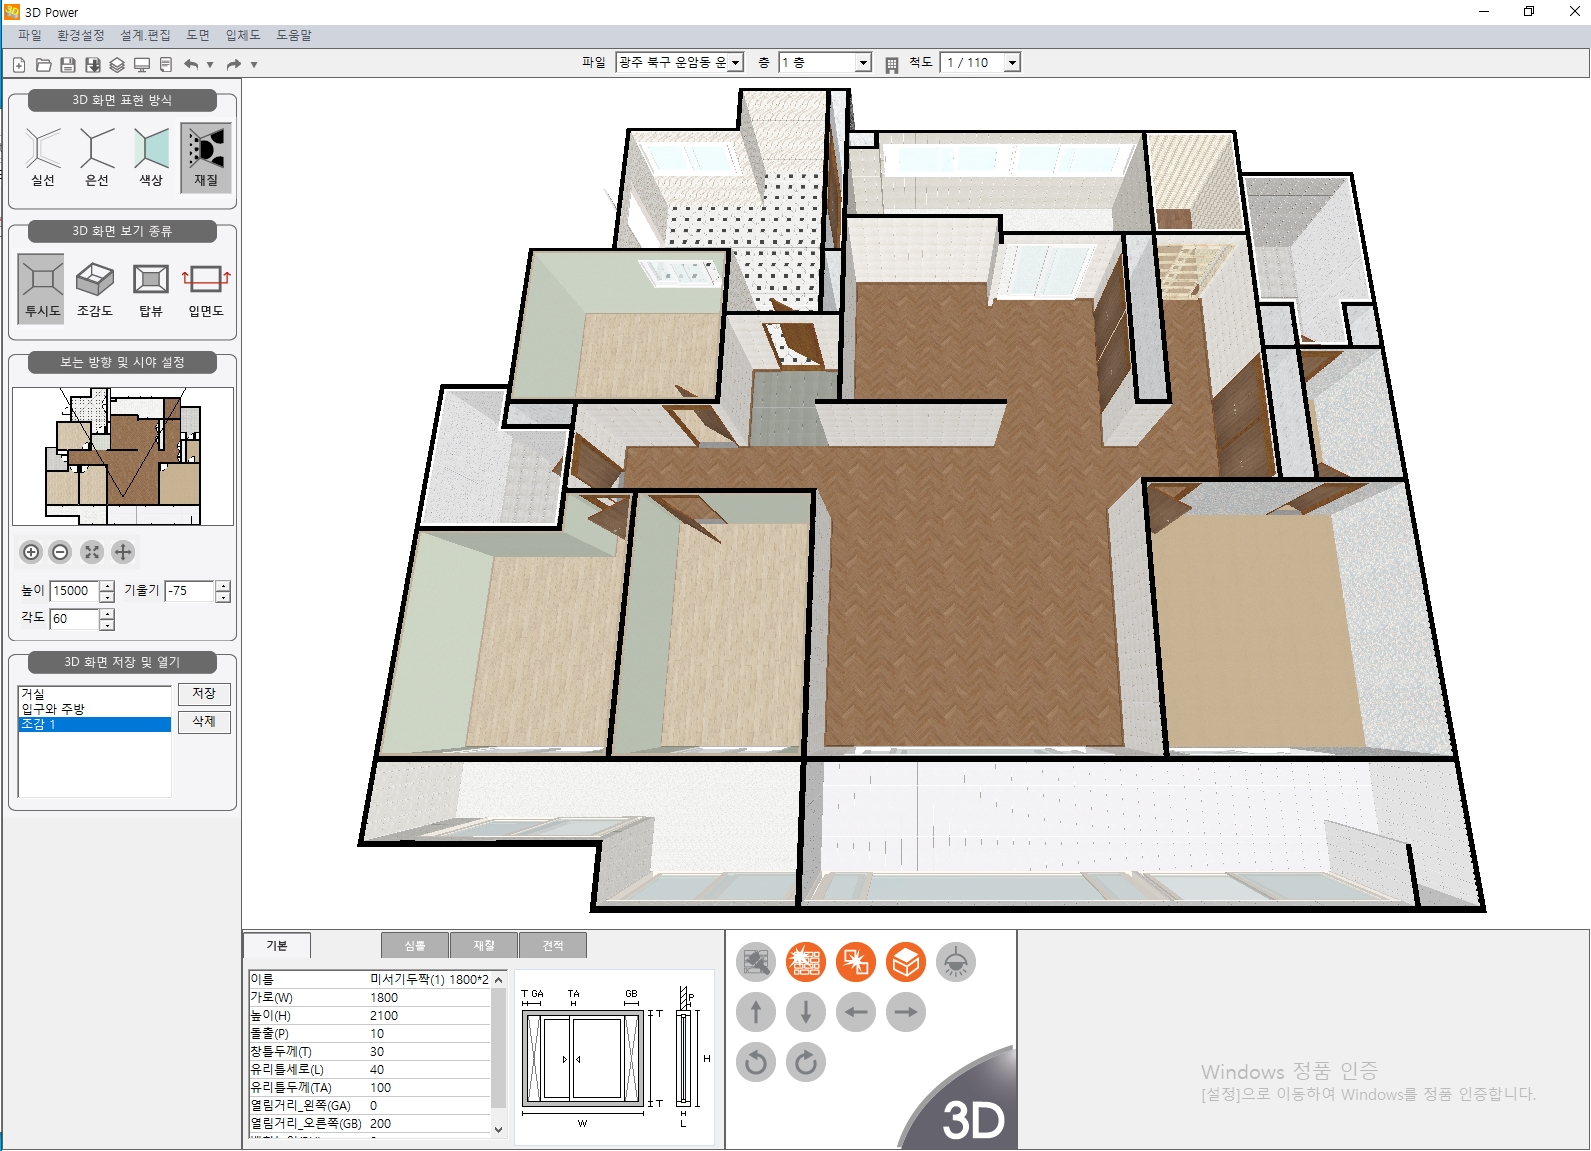Click the rotate counterclockwise arrow button
This screenshot has height=1151, width=1591.
click(756, 1062)
